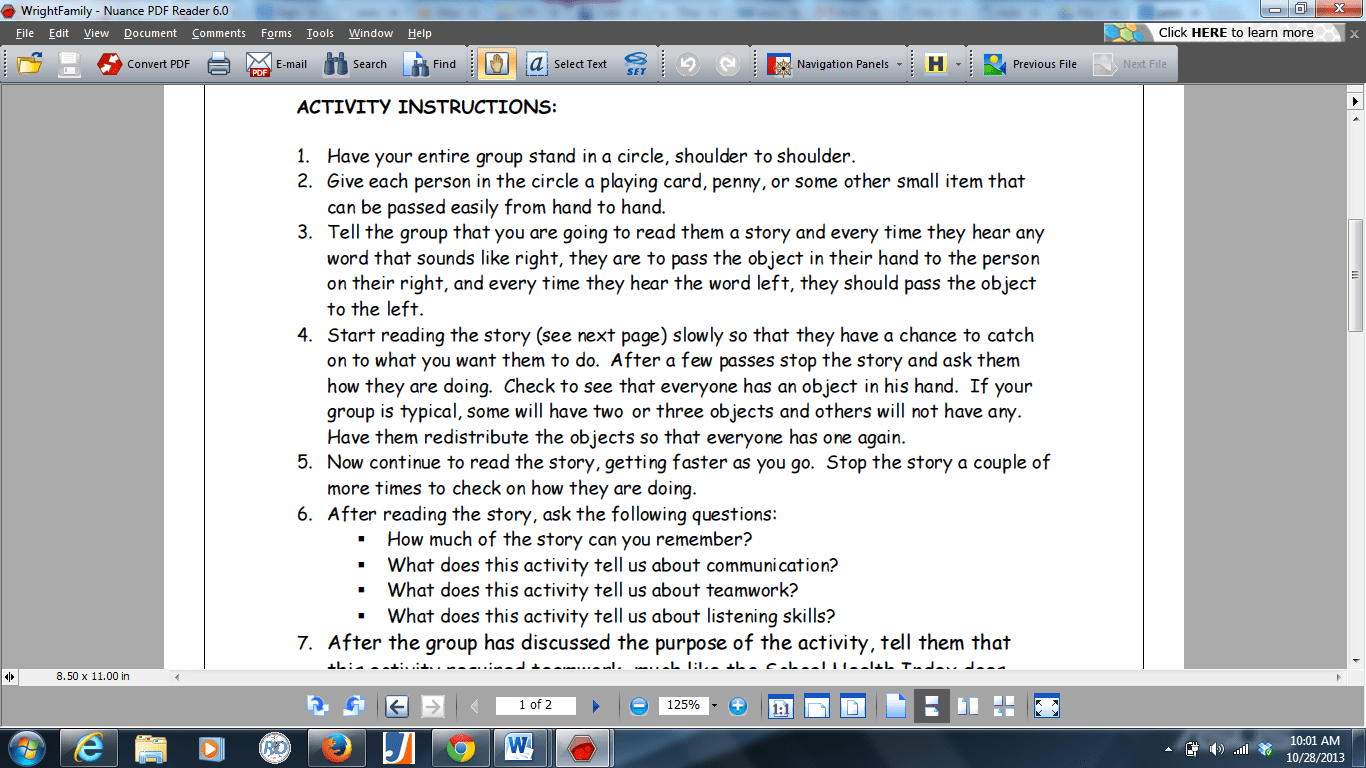Click the Convert PDF toolbar button
This screenshot has height=768, width=1366.
tap(144, 64)
